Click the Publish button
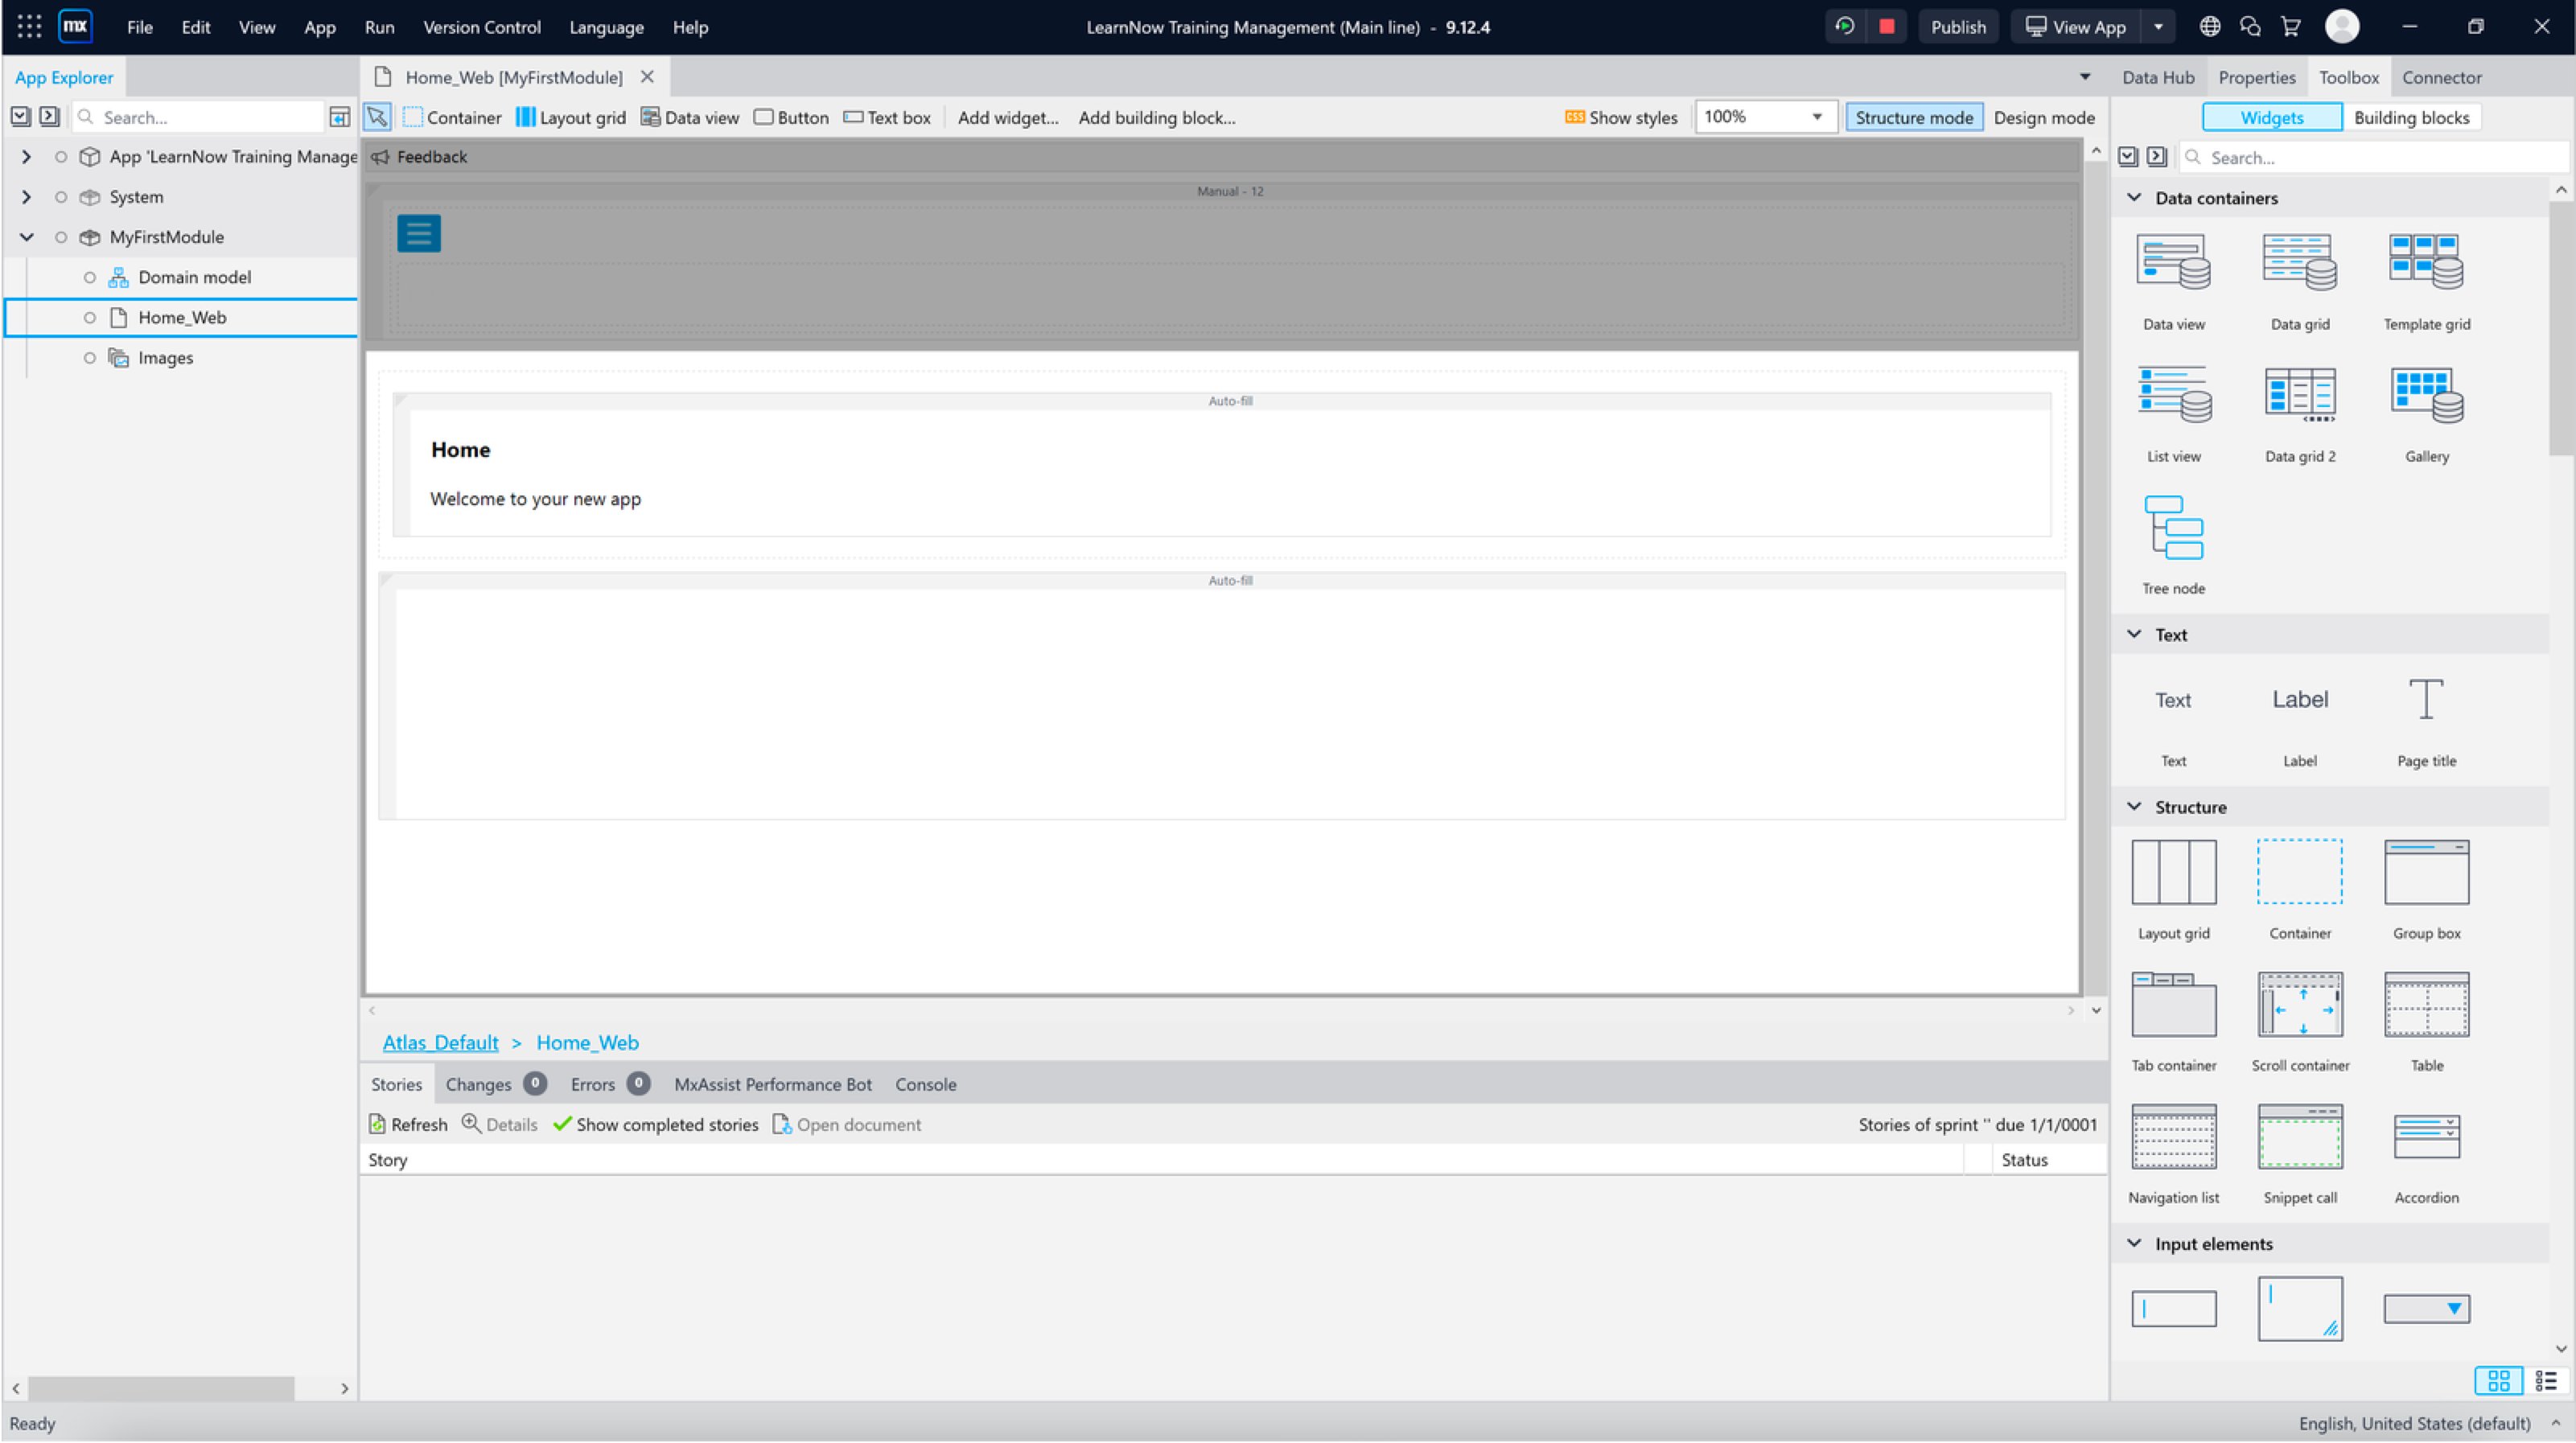2576x1443 pixels. (1957, 27)
